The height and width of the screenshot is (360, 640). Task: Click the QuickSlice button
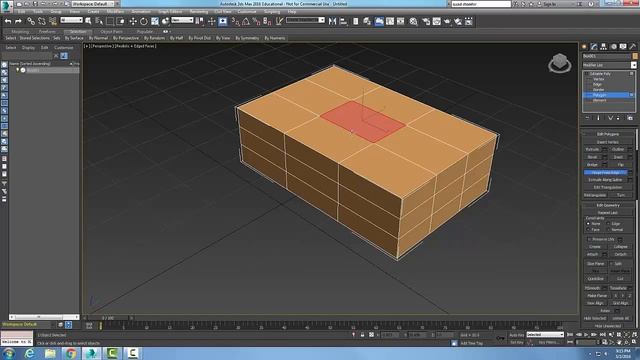(596, 279)
